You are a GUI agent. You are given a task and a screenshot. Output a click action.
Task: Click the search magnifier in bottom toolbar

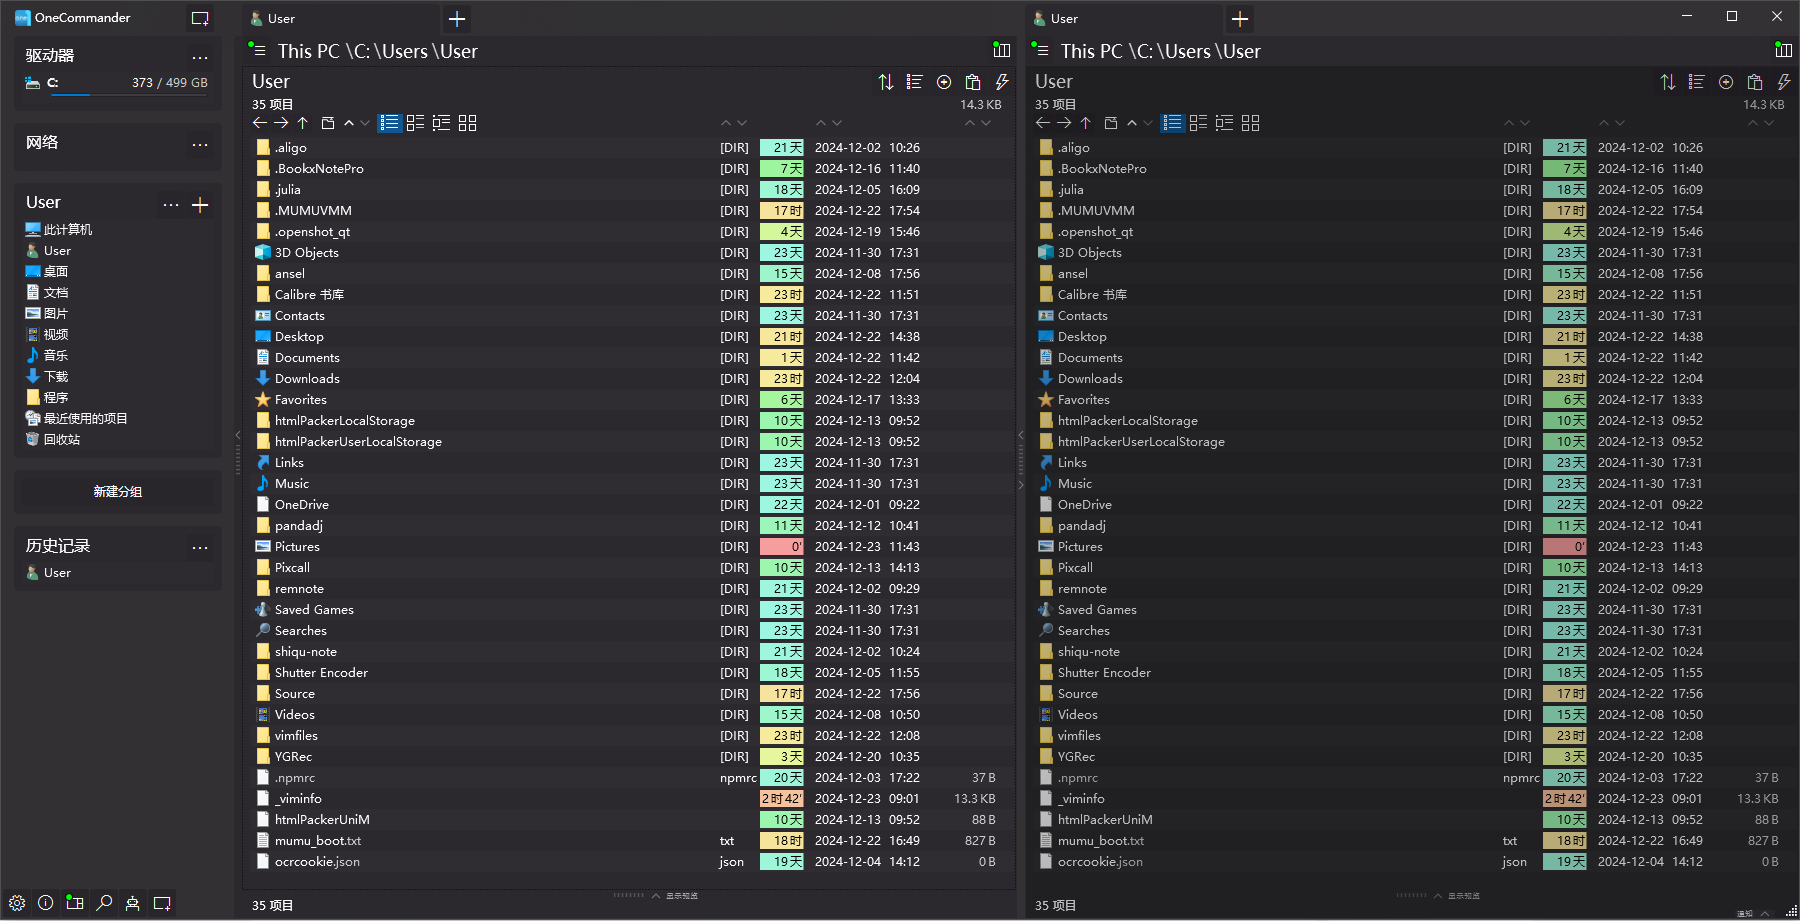104,903
